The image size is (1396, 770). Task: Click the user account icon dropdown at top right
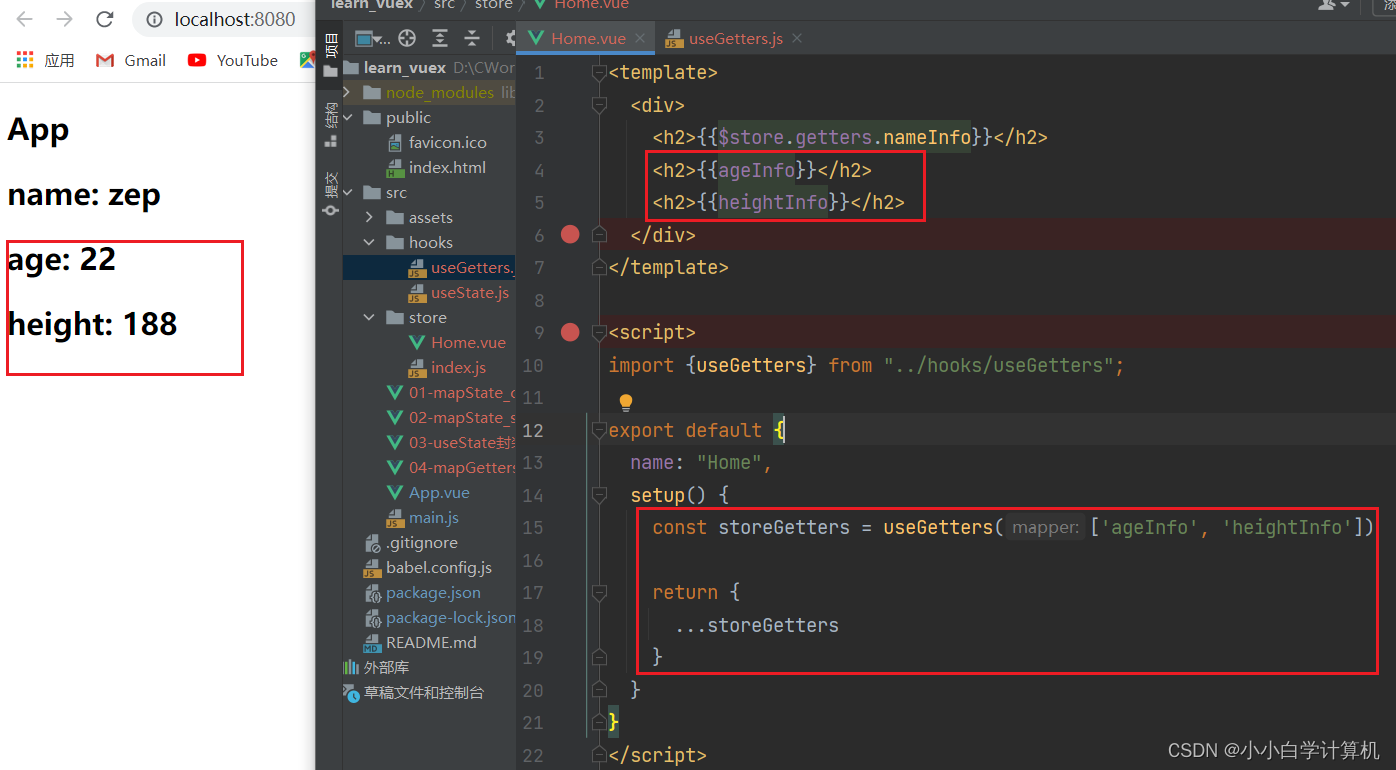pos(1333,5)
